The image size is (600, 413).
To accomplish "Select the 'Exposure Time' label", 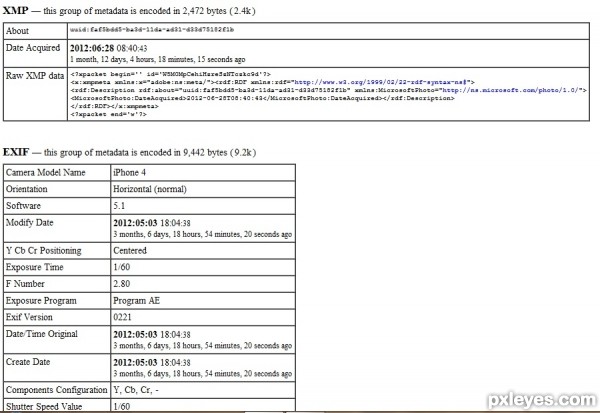I will click(x=34, y=267).
